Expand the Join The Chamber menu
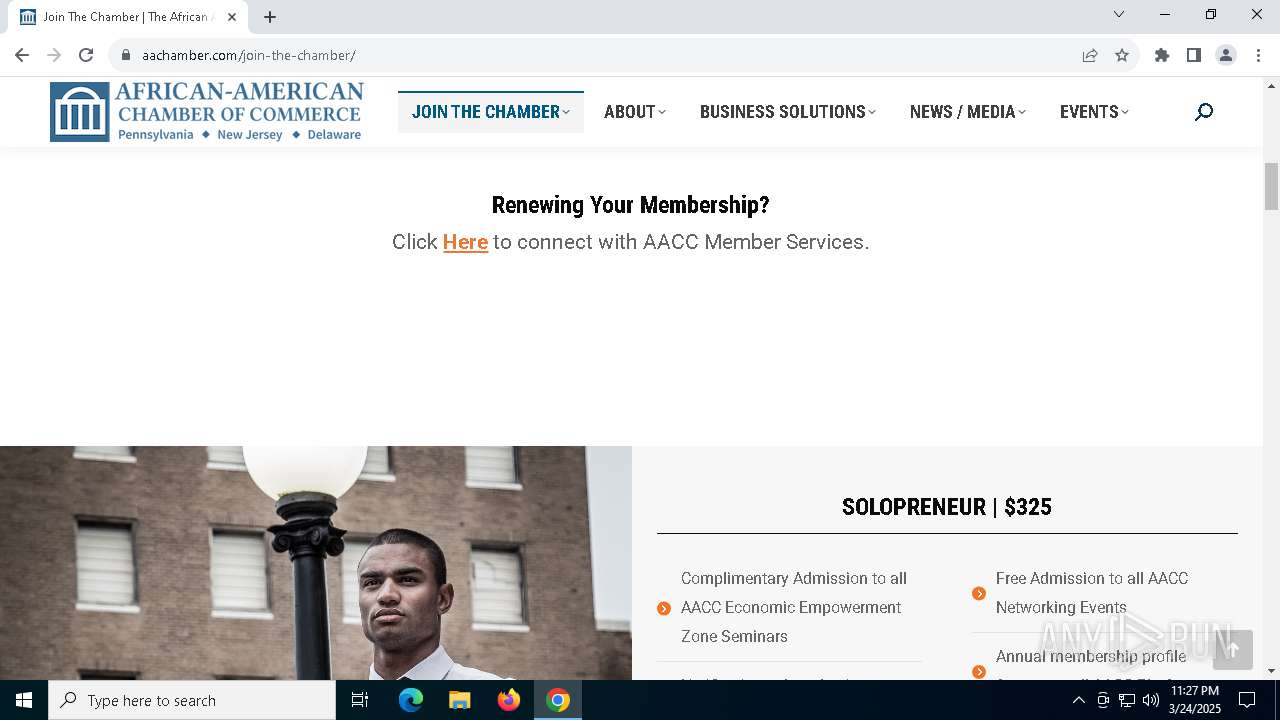Screen dimensions: 1280x720 [490, 112]
